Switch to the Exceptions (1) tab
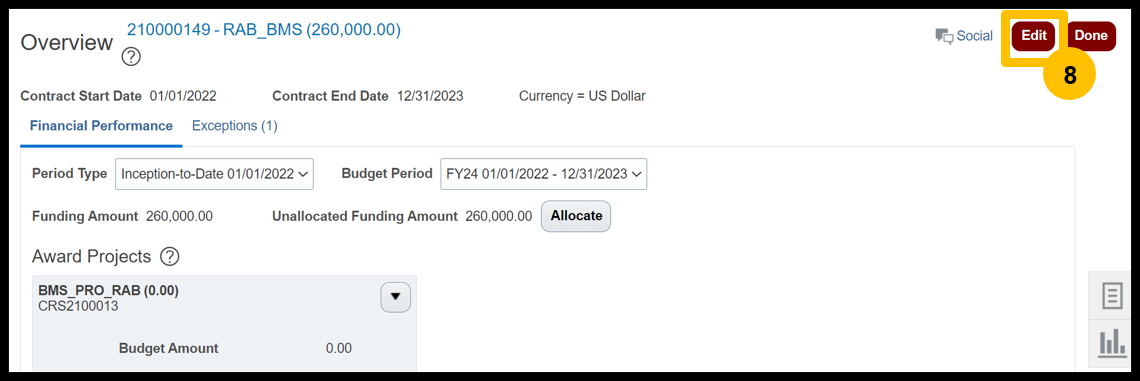Viewport: 1140px width, 381px height. click(235, 126)
